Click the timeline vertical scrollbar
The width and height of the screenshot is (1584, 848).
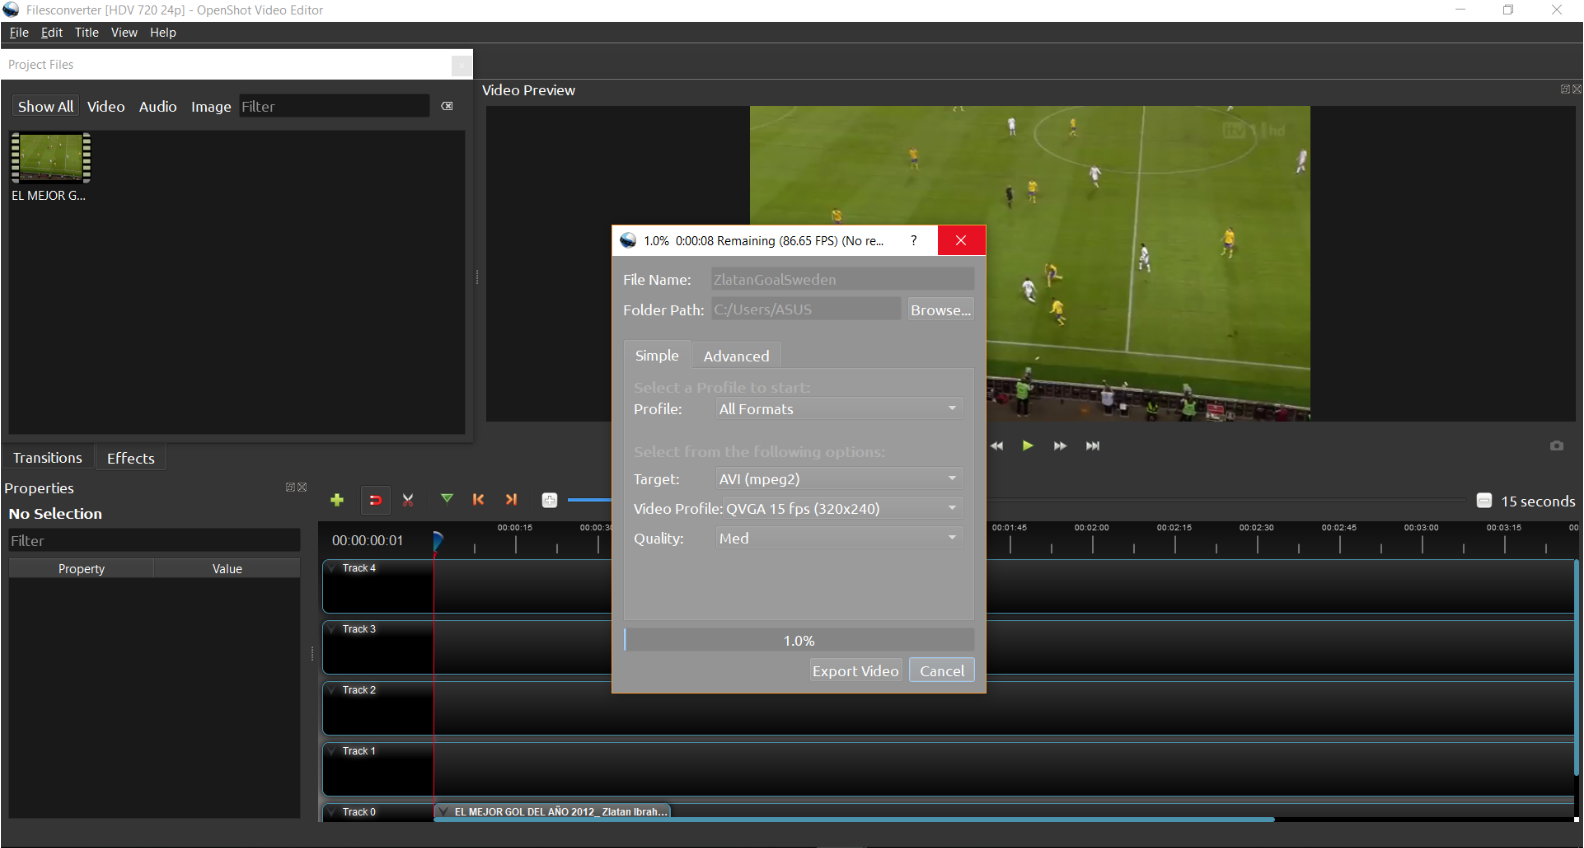(x=1576, y=667)
